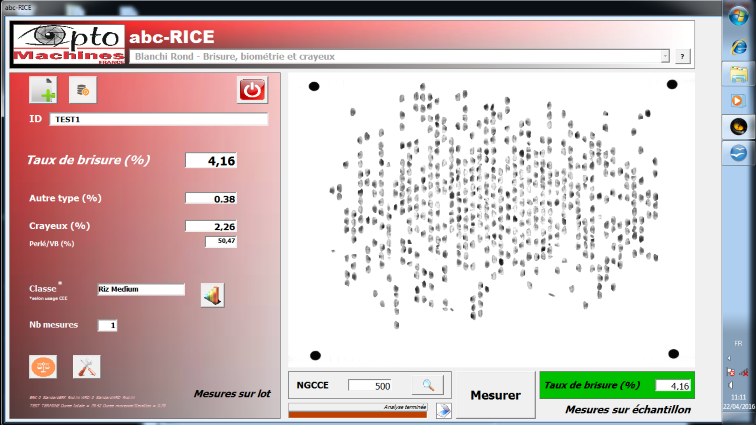Click the document icon beside progress bar
756x425 pixels.
point(444,411)
